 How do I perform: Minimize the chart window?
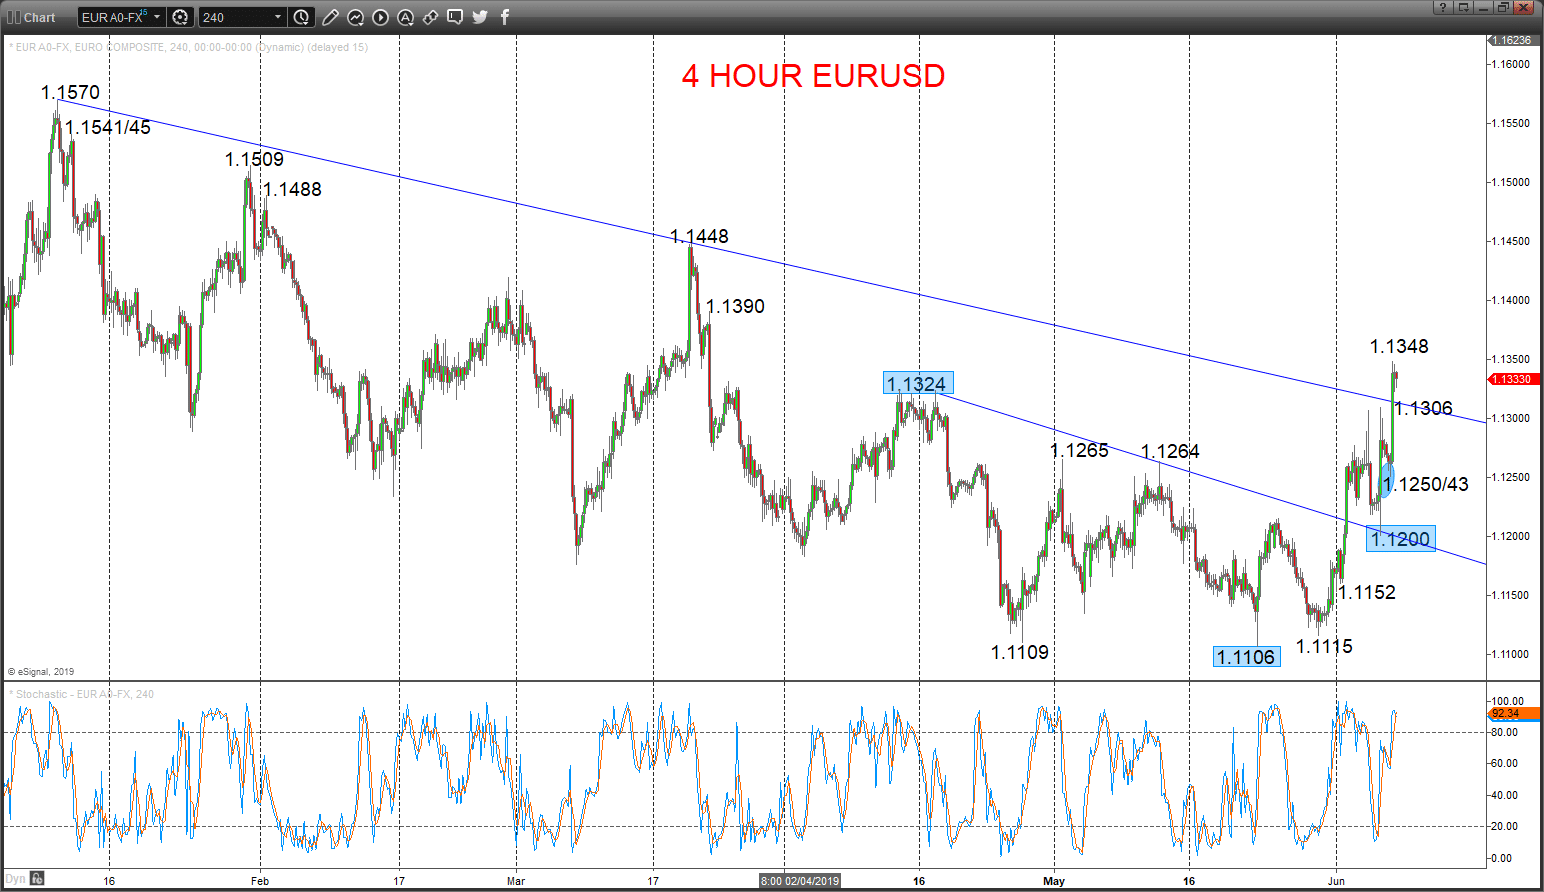tap(1482, 7)
